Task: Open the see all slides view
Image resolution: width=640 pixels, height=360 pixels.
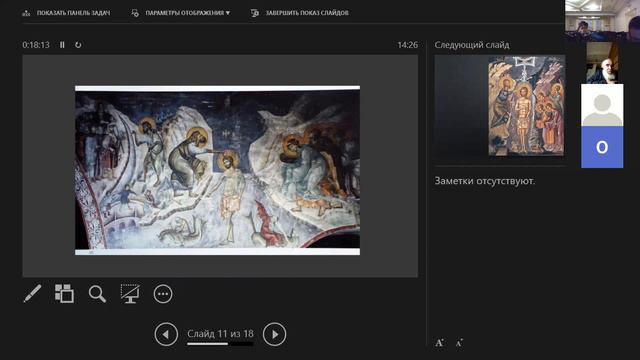Action: pos(64,293)
